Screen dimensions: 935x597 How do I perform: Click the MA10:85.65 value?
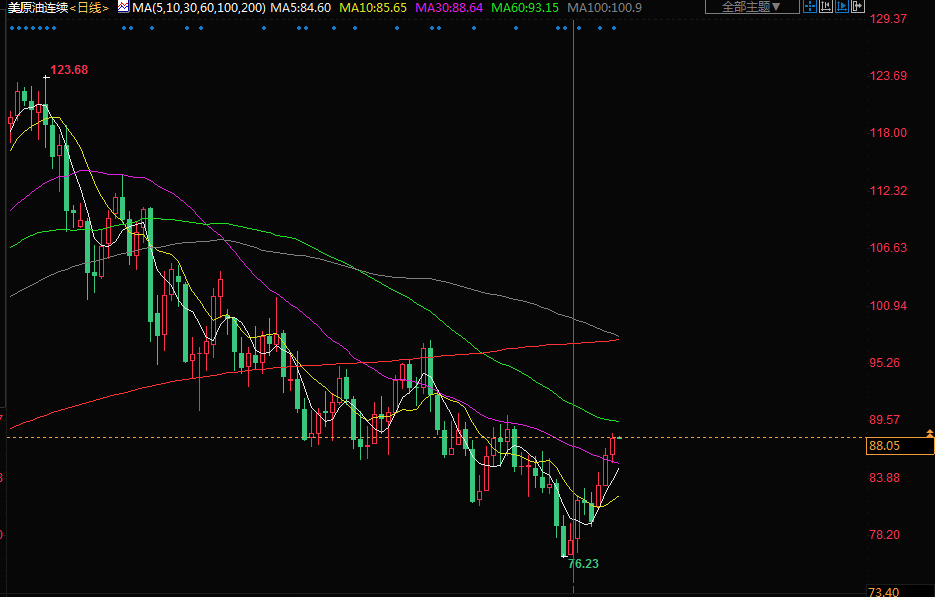pyautogui.click(x=373, y=8)
